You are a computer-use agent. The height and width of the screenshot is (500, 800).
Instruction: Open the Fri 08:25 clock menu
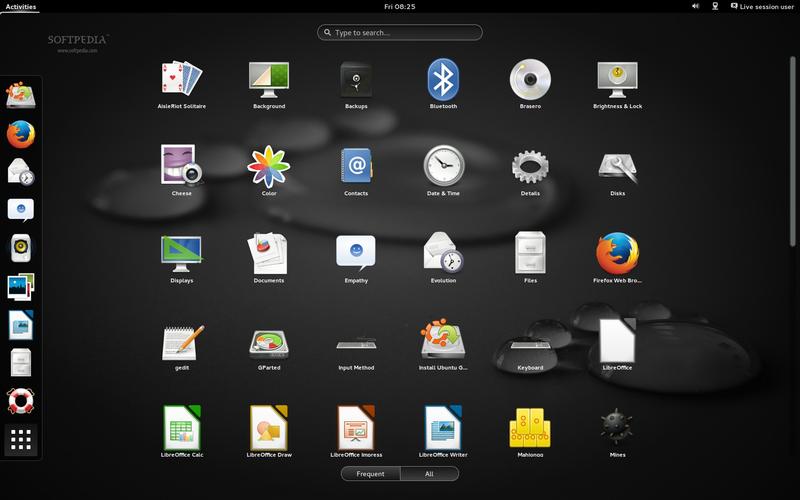click(399, 7)
